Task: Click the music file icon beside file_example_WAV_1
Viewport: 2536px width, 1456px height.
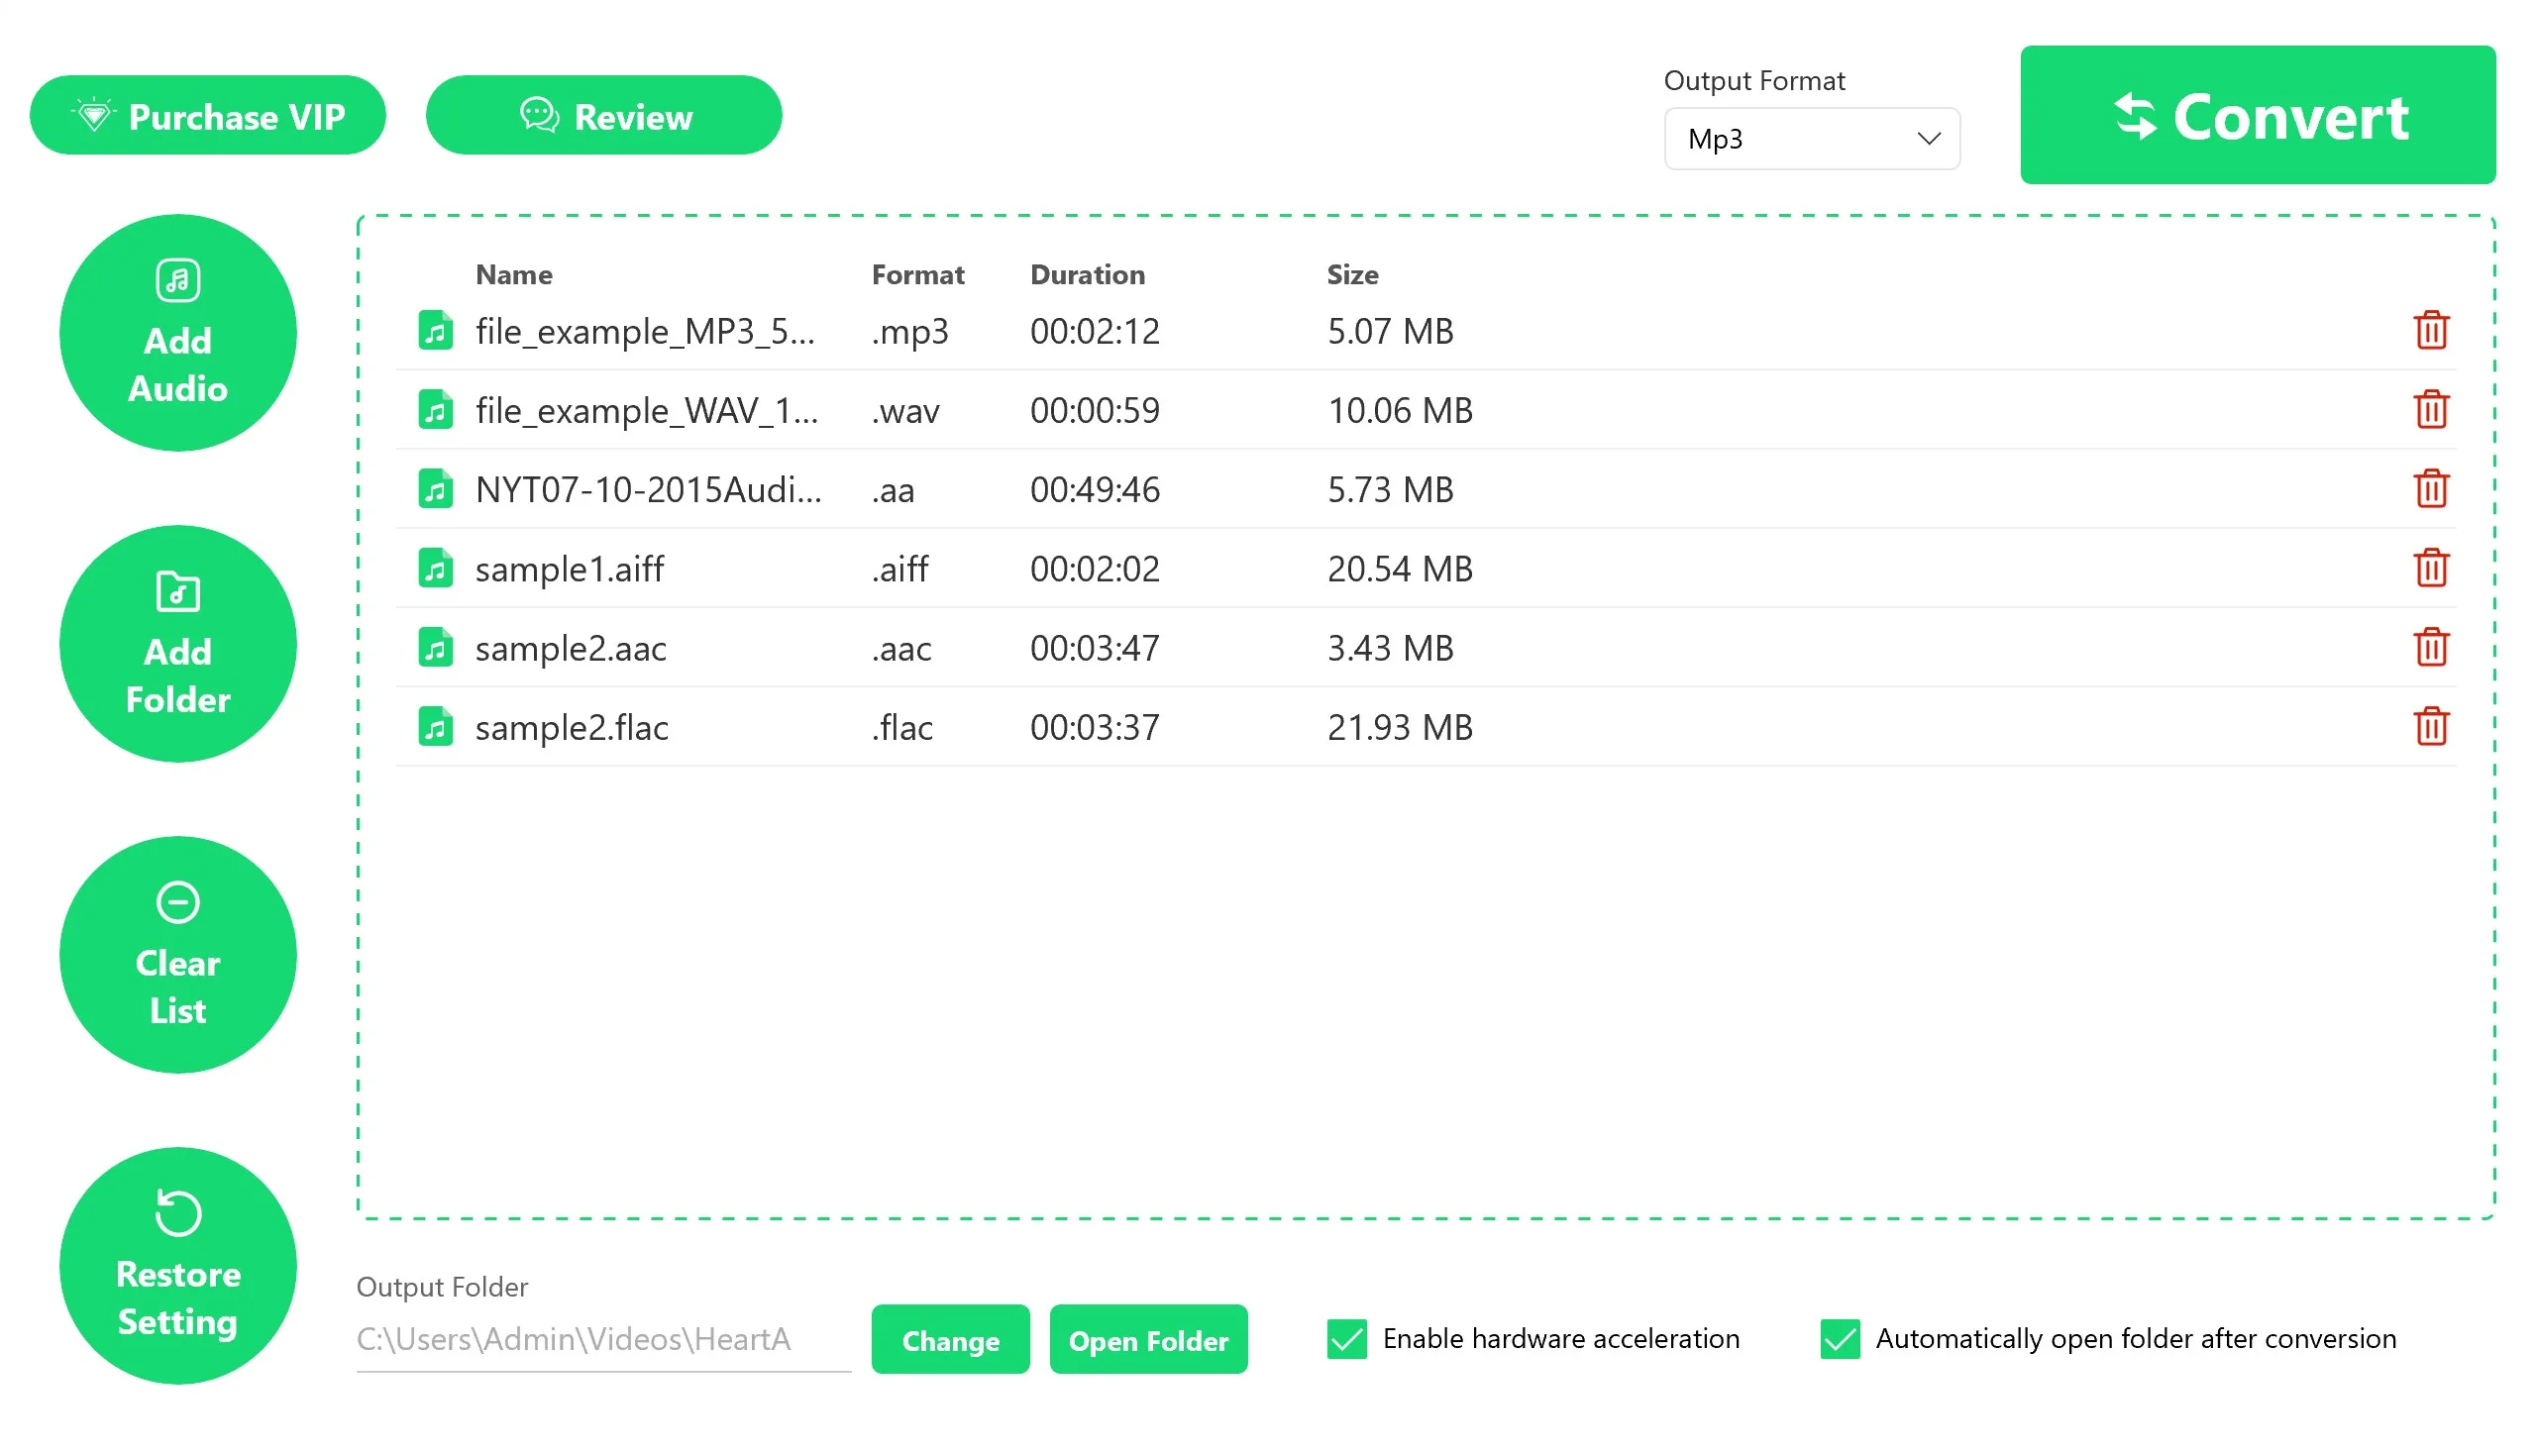Action: [435, 409]
